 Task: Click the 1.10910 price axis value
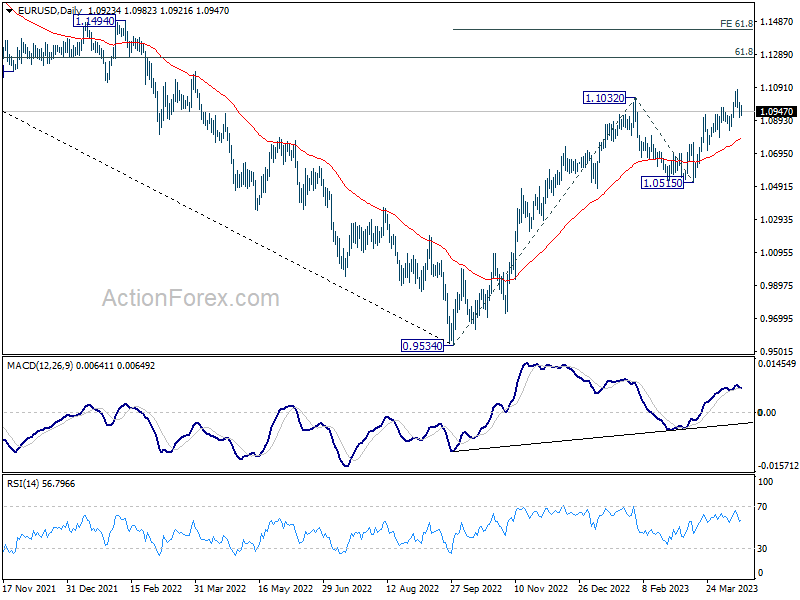(777, 88)
